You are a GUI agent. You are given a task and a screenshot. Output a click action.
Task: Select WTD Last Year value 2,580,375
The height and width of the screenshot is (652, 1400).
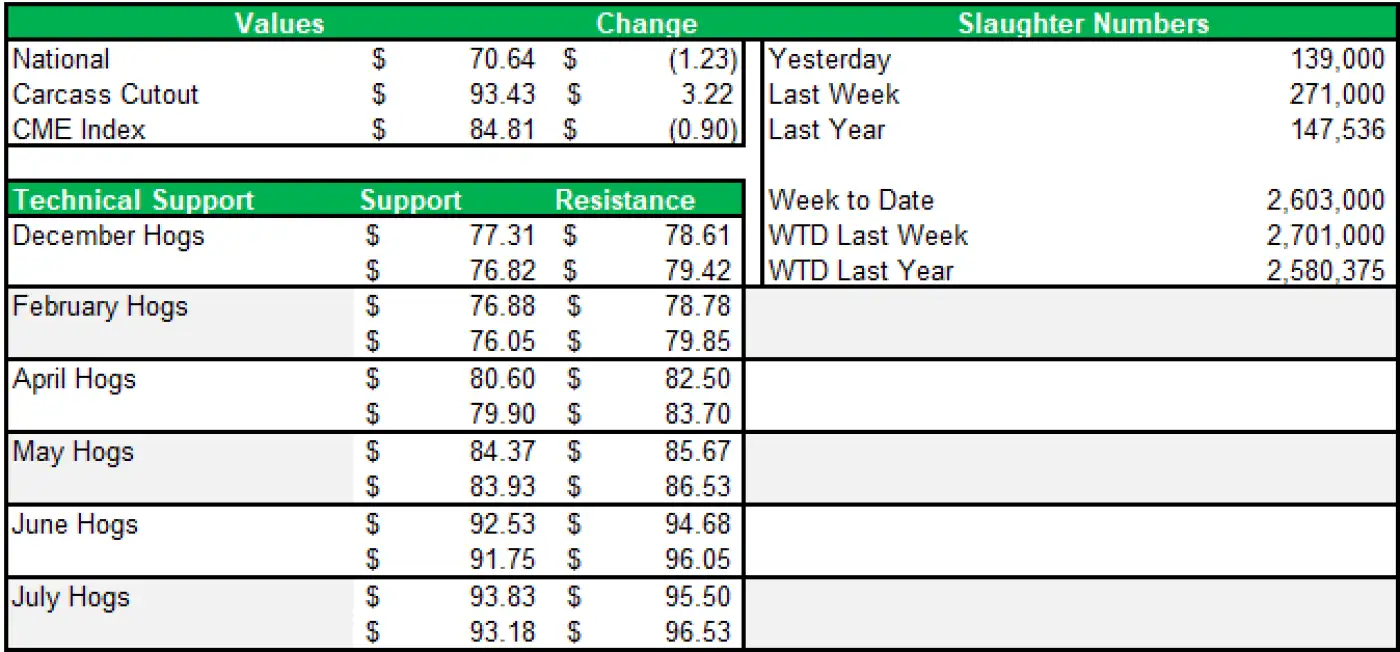[1325, 271]
